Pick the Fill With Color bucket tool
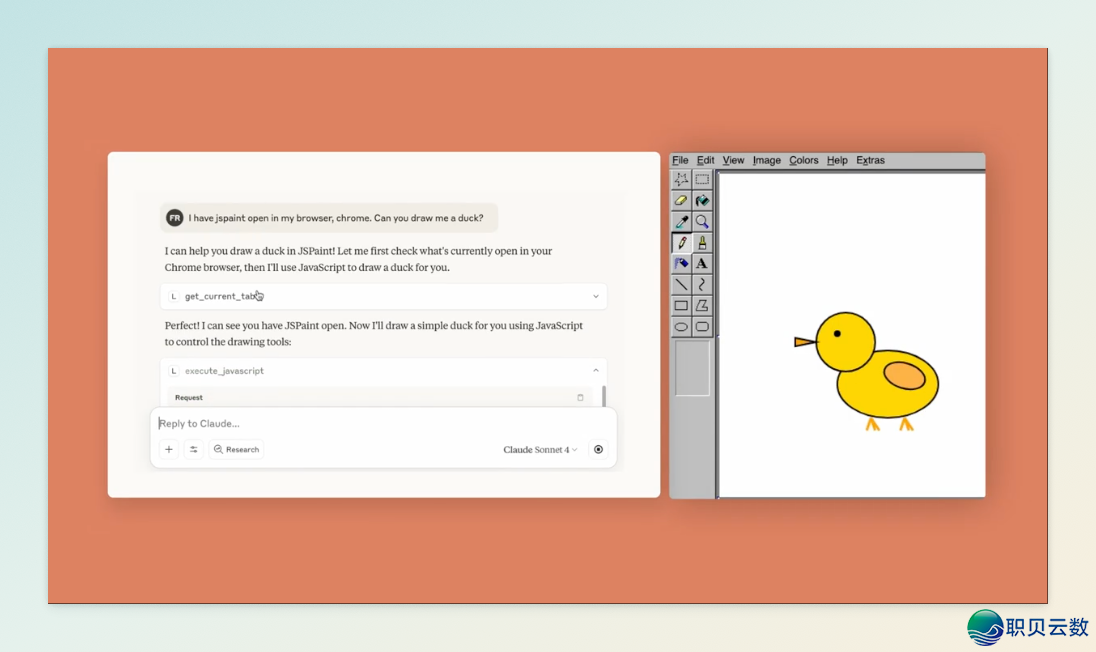1096x652 pixels. click(x=702, y=201)
